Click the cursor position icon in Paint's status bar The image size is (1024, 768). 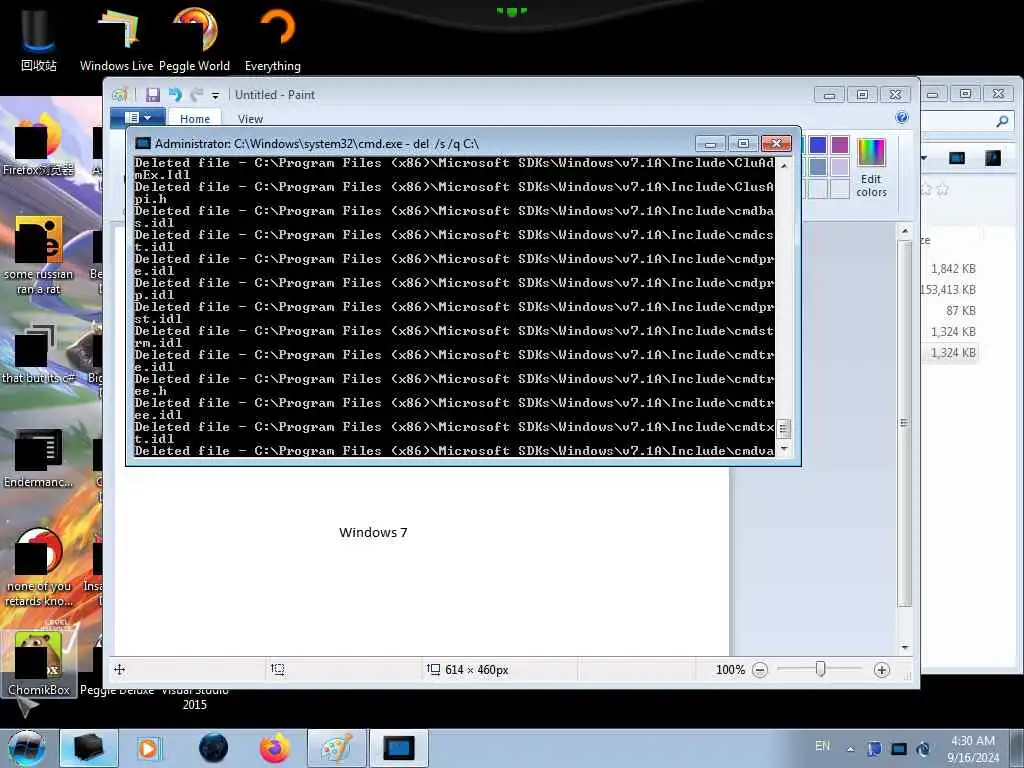(120, 669)
